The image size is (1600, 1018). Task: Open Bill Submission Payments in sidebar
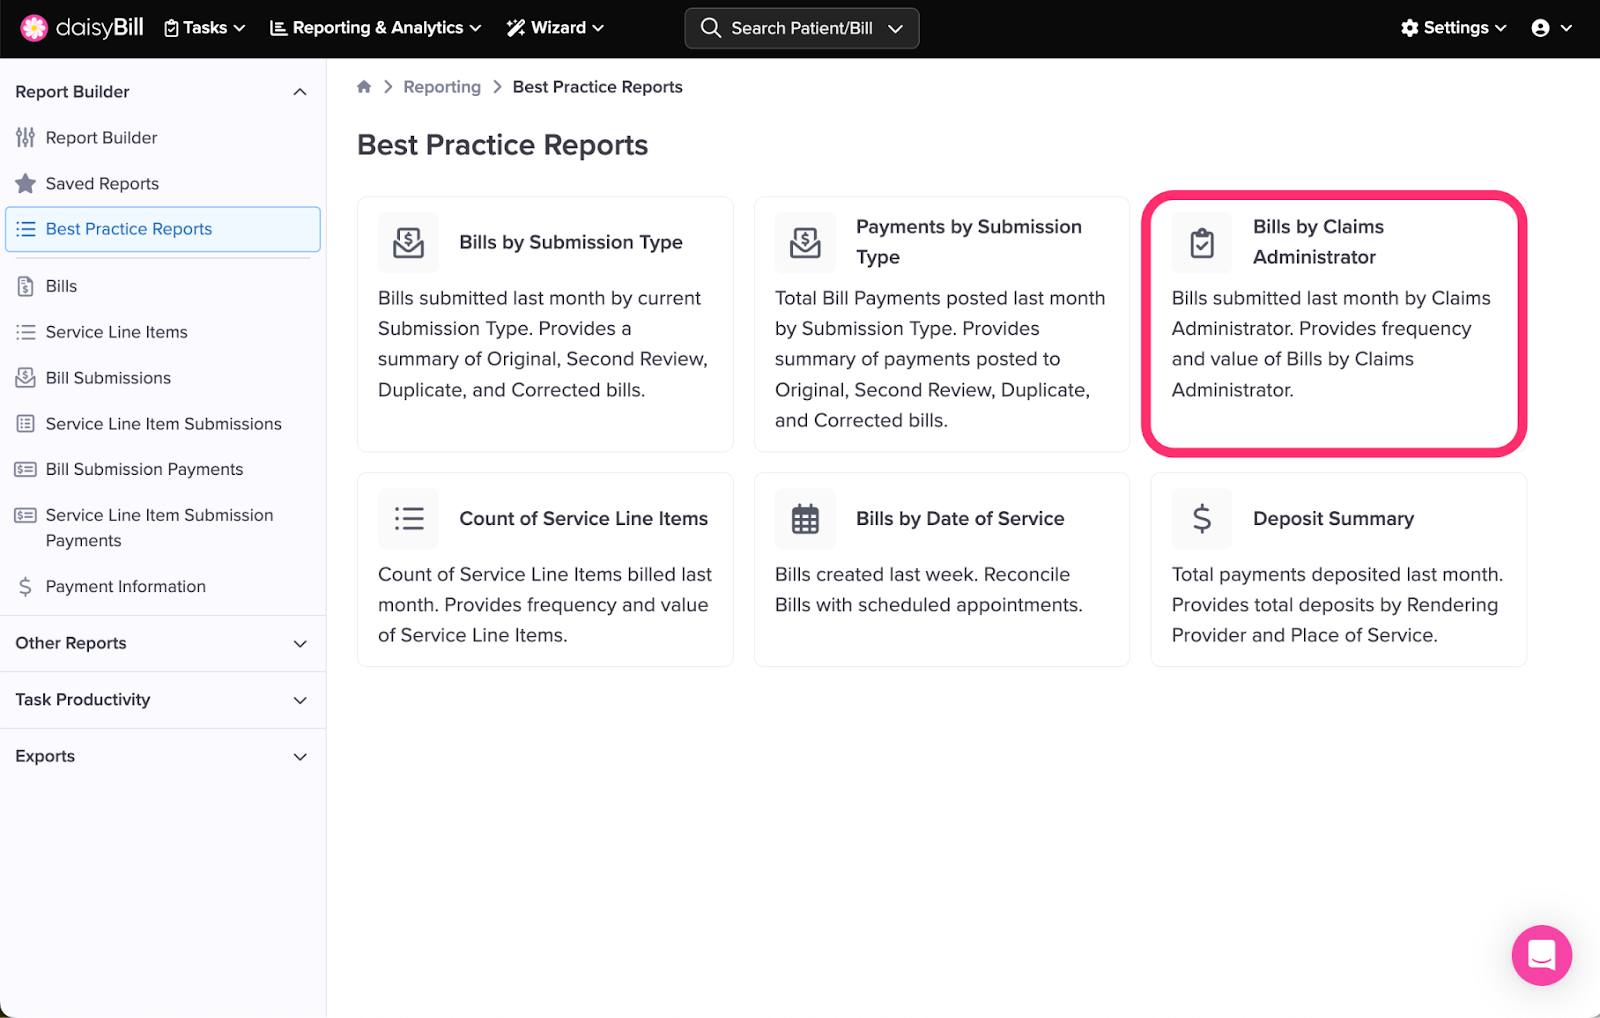[144, 469]
